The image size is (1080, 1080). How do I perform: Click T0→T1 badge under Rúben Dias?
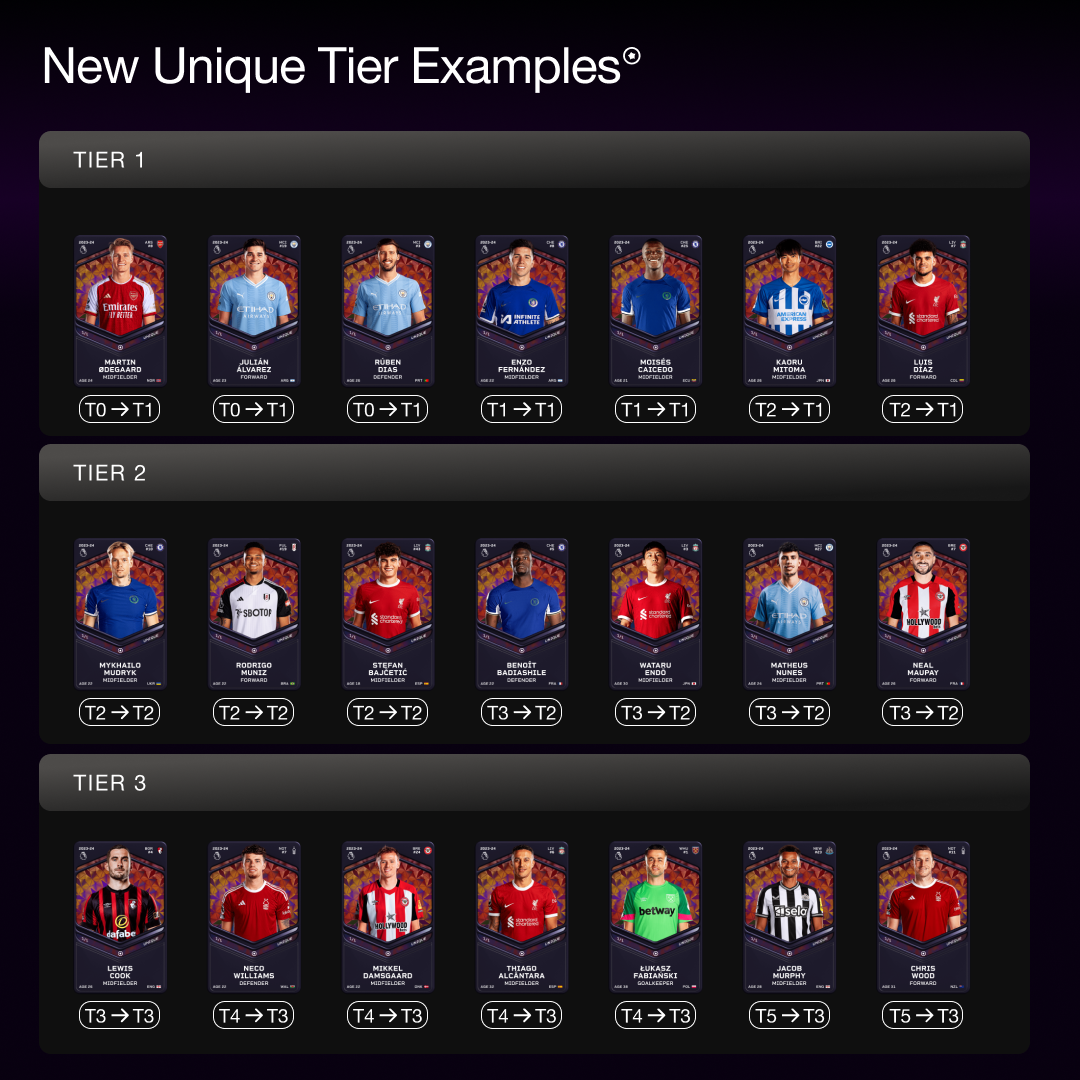tap(388, 409)
